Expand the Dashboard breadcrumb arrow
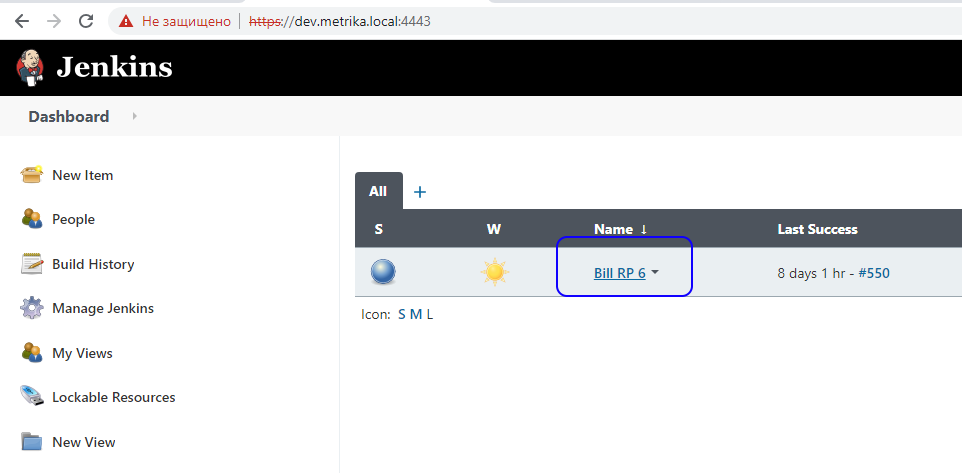The height and width of the screenshot is (473, 962). click(x=134, y=116)
